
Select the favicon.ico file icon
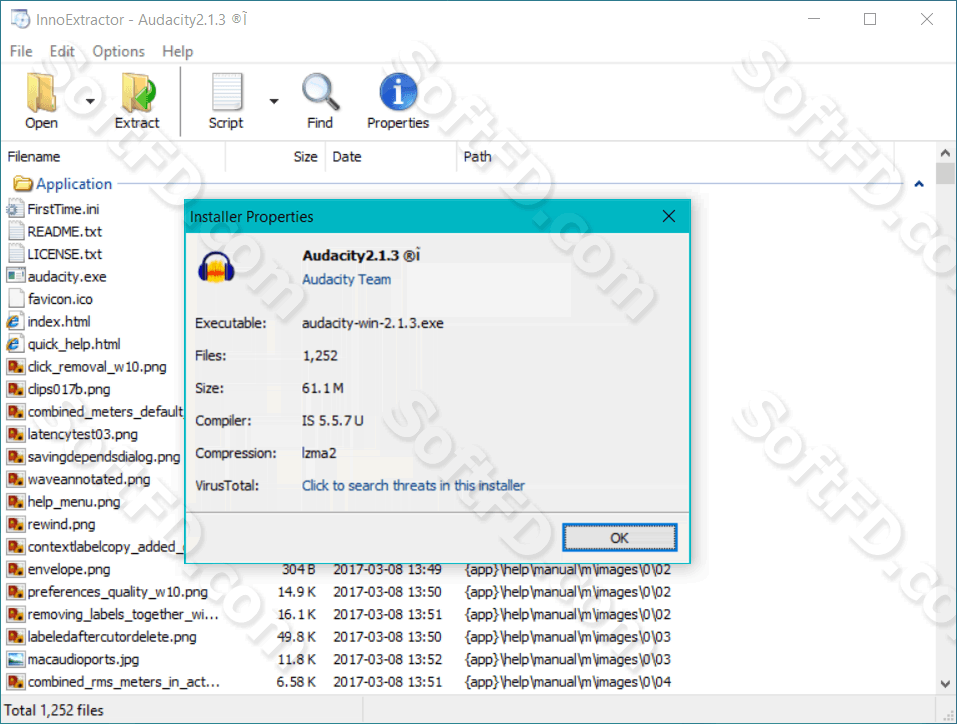16,299
